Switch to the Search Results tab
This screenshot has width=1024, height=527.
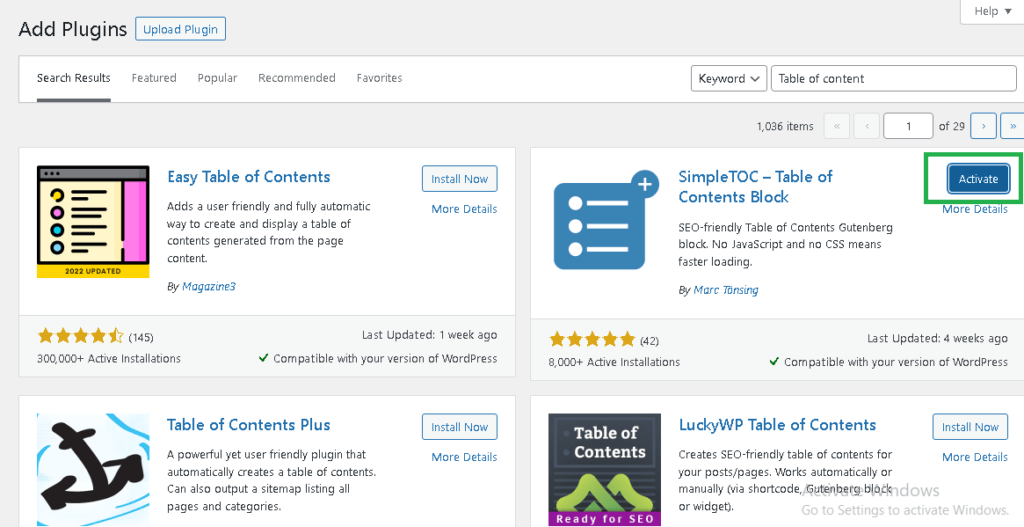coord(74,78)
